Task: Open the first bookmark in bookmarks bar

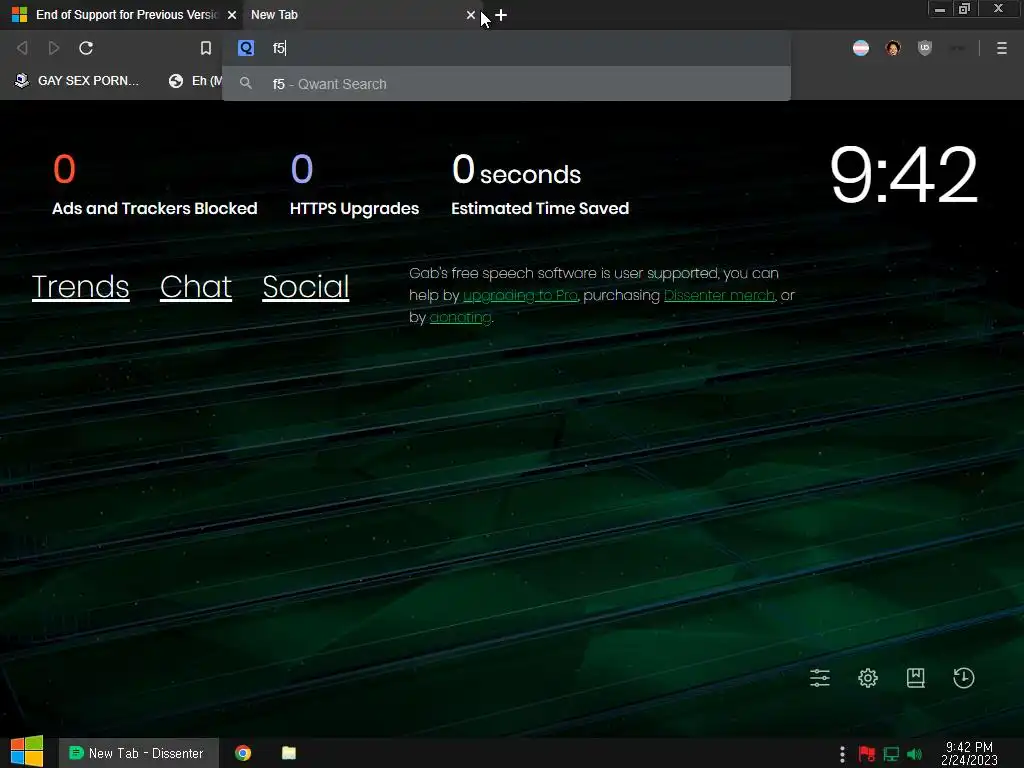Action: point(77,80)
